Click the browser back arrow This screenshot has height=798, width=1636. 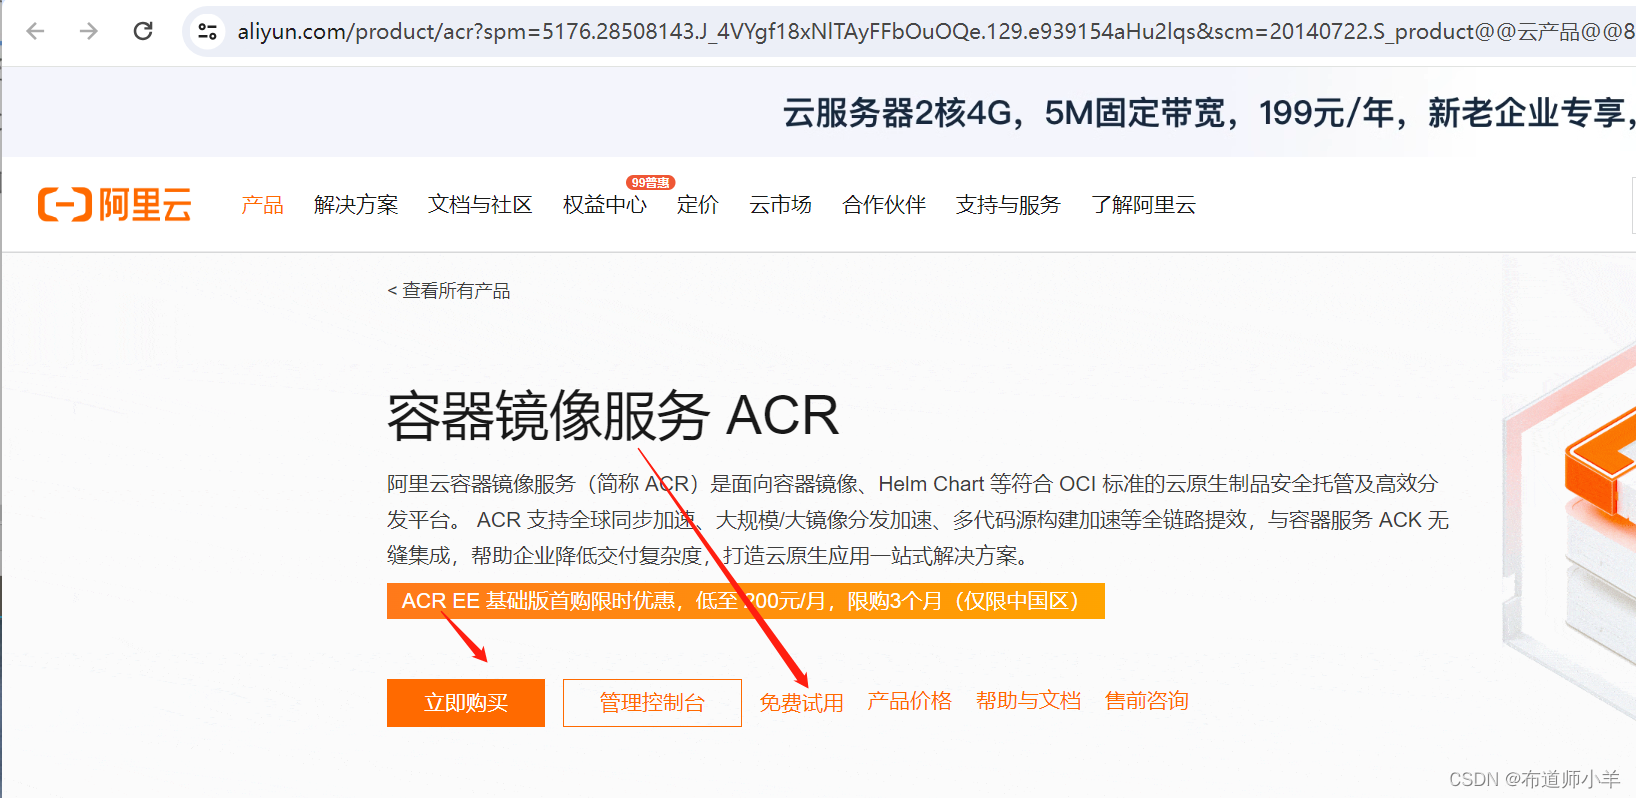[x=36, y=31]
